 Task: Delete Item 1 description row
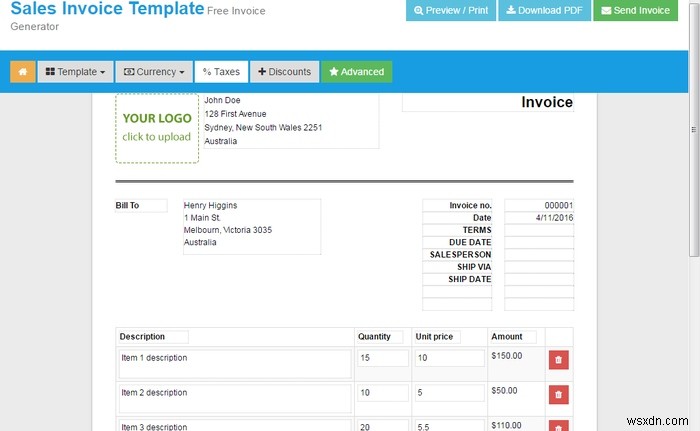coord(558,360)
